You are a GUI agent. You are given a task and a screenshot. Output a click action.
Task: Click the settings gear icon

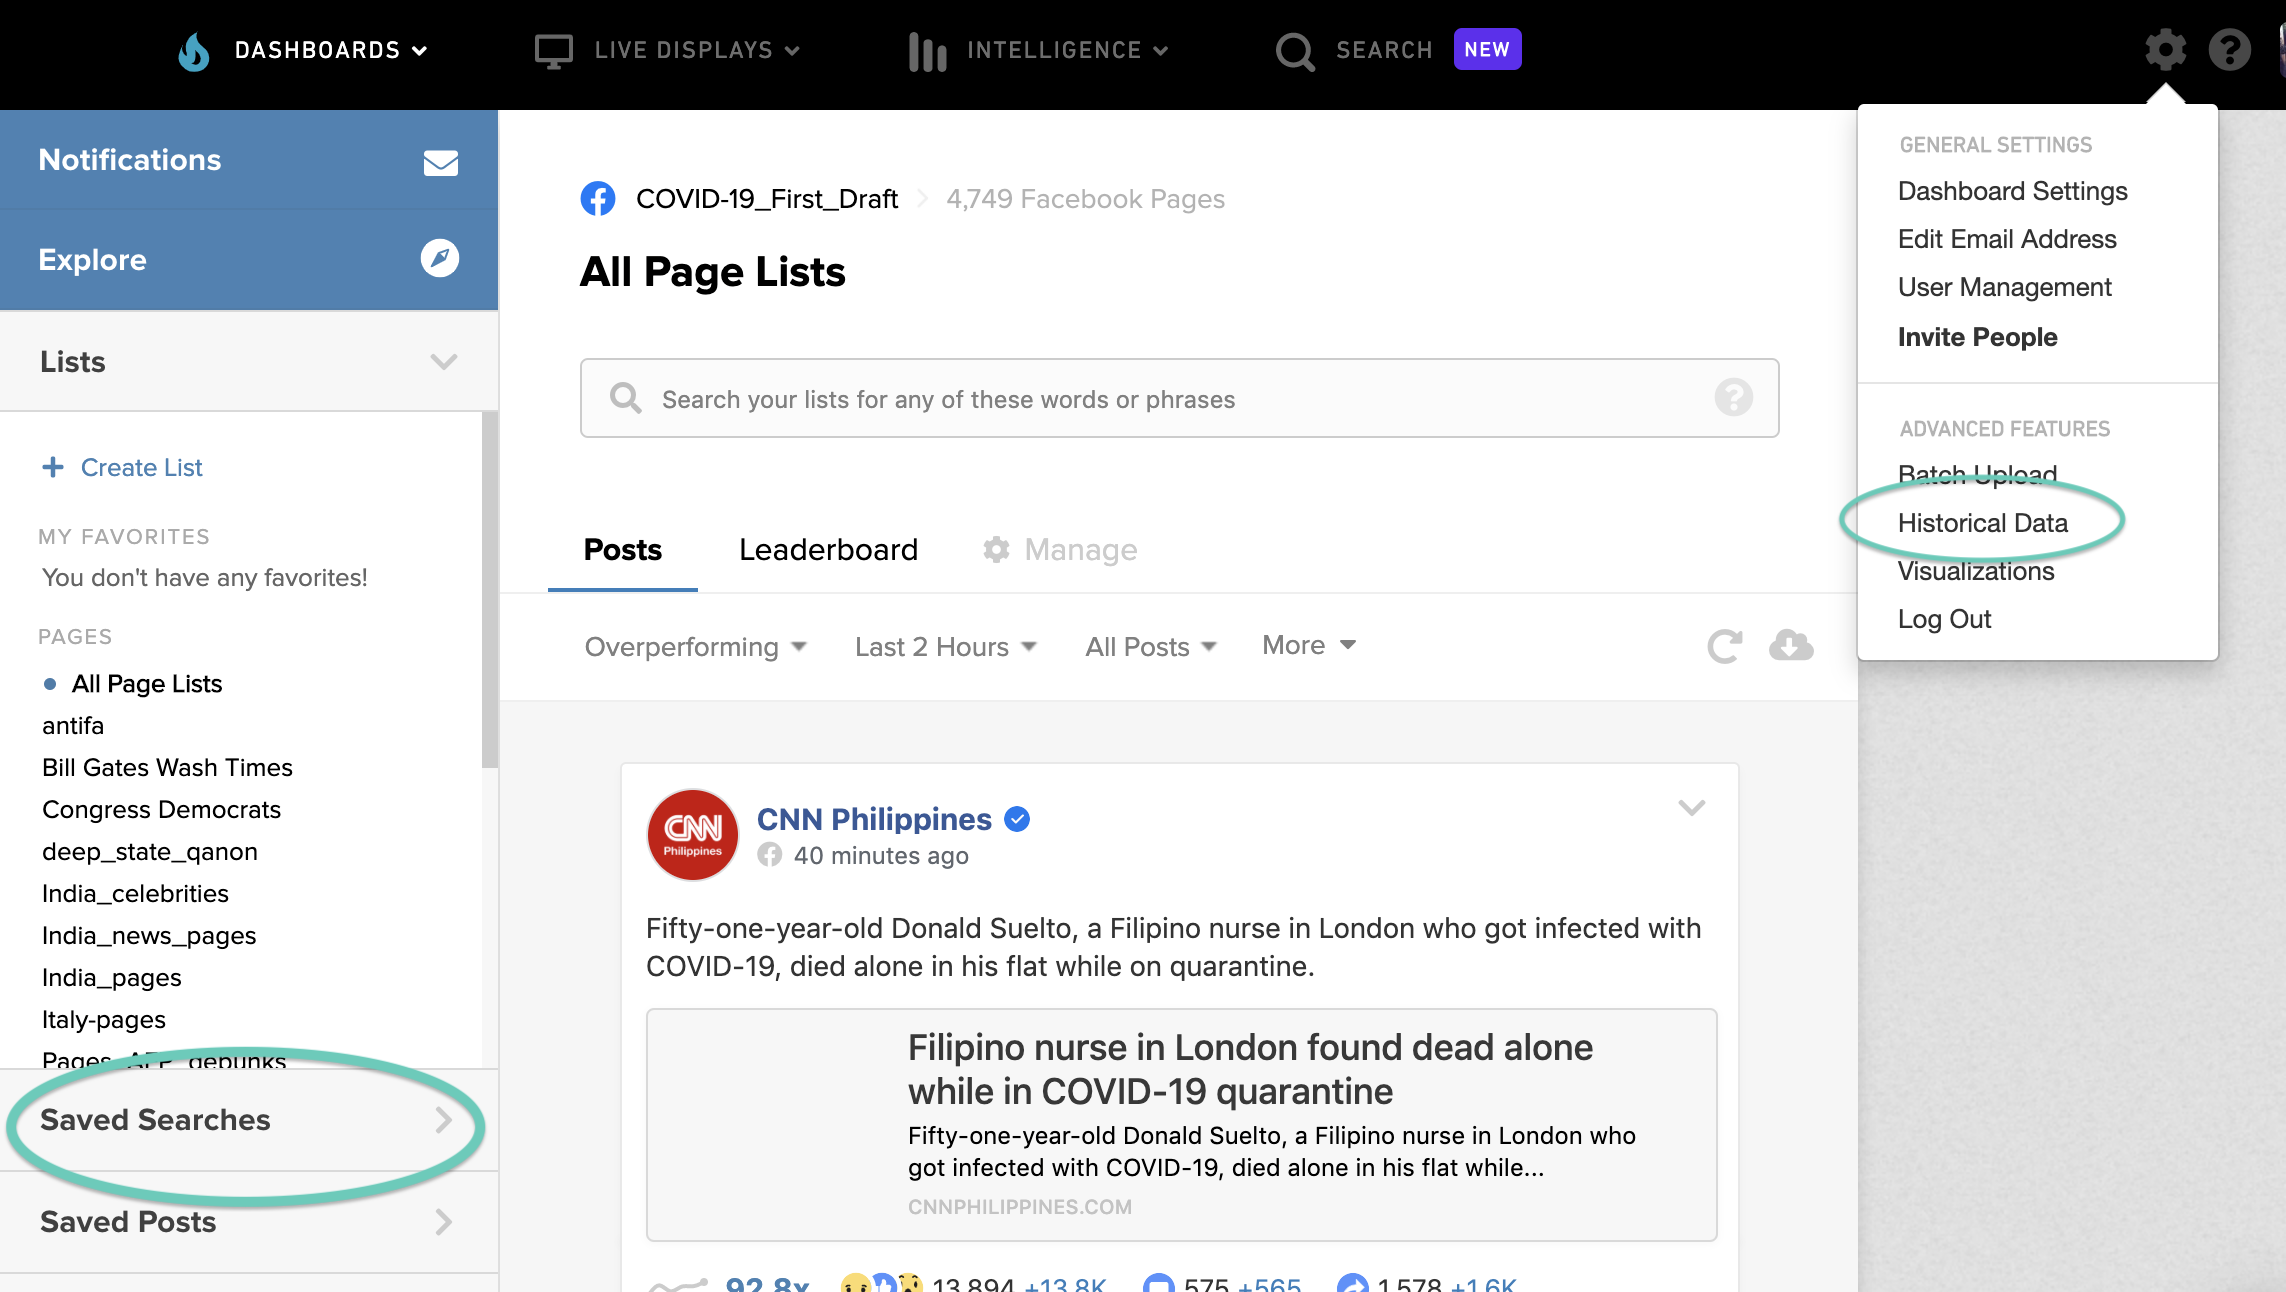(2165, 49)
